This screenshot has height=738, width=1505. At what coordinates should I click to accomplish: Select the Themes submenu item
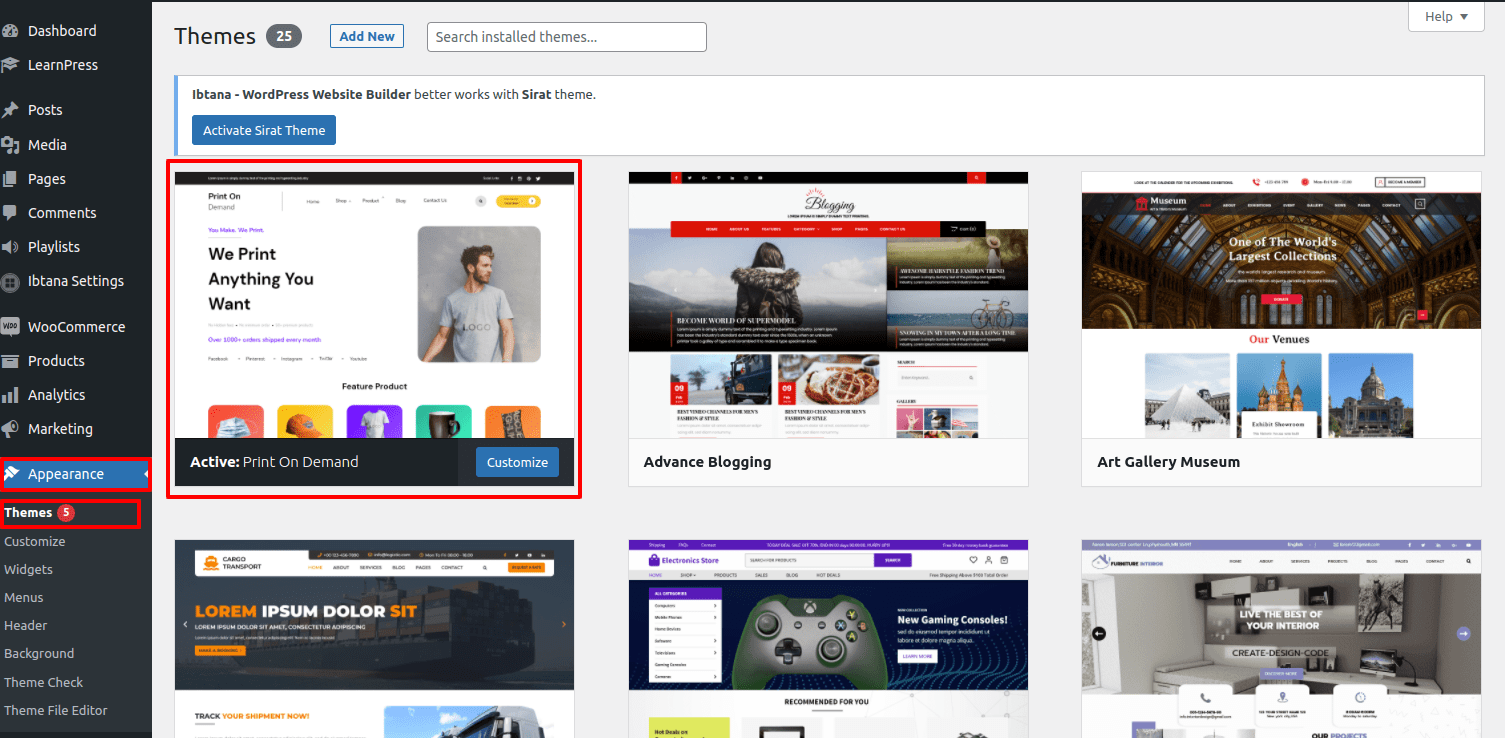tap(28, 513)
